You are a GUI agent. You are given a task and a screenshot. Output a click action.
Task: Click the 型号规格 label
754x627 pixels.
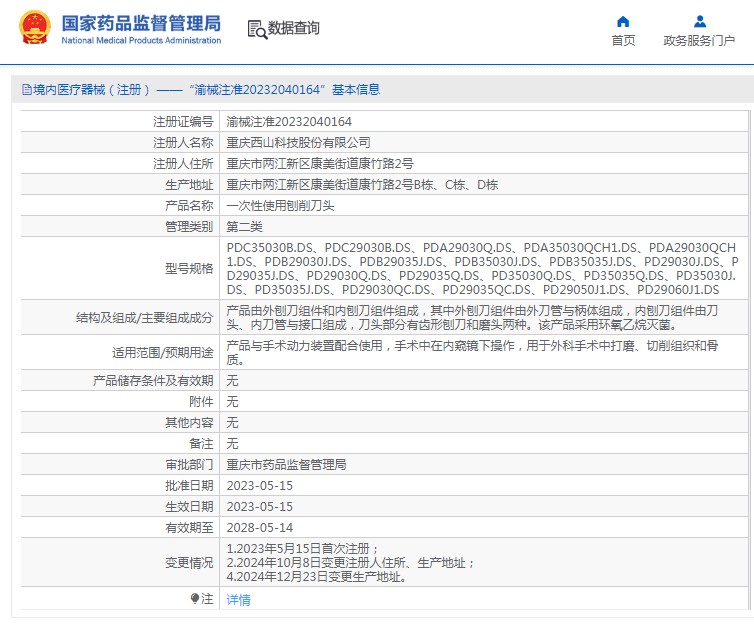(x=189, y=269)
